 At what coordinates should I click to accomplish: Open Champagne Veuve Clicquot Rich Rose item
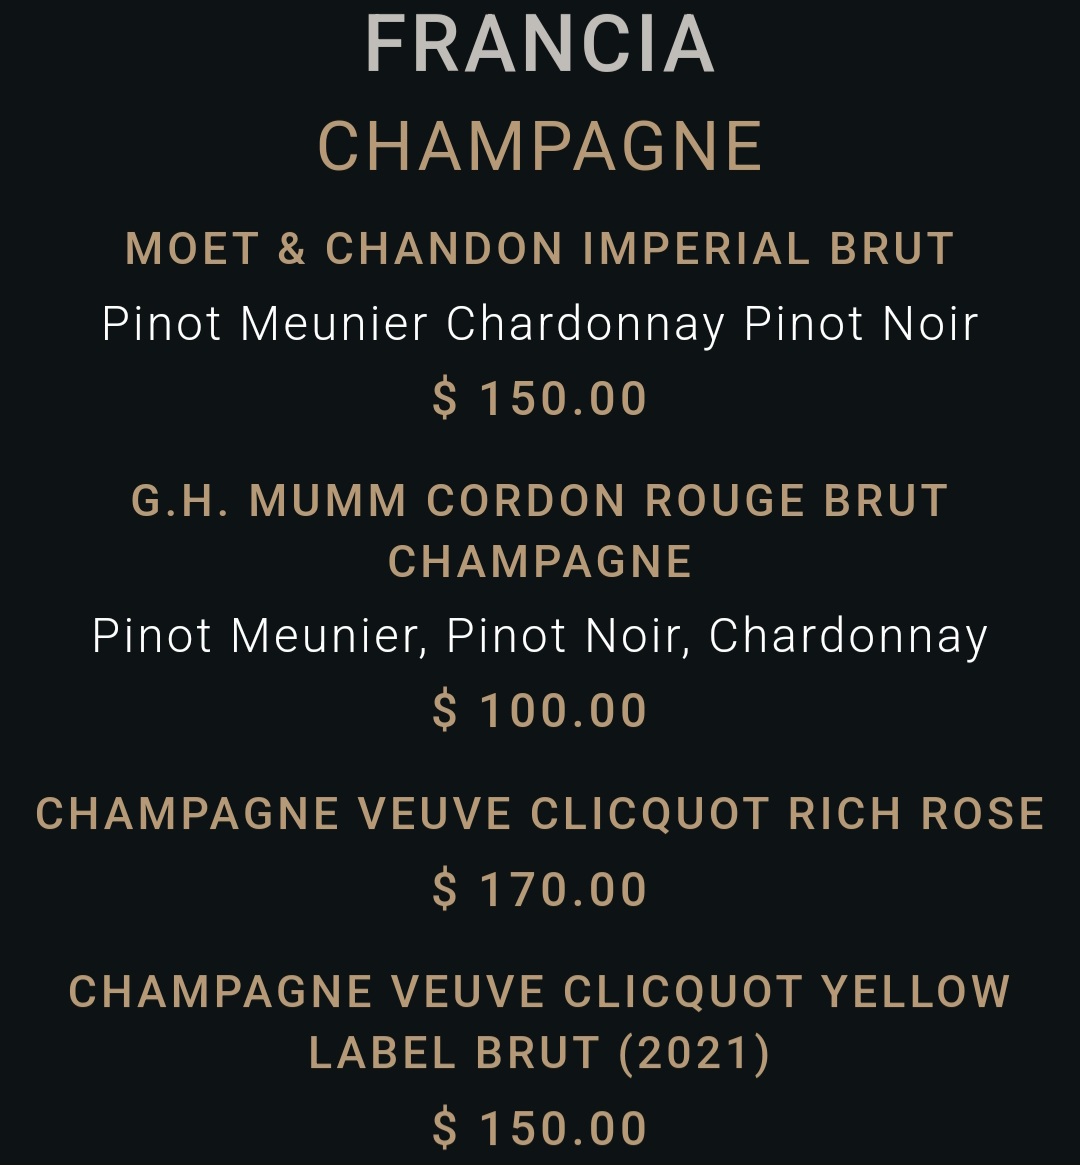click(540, 814)
